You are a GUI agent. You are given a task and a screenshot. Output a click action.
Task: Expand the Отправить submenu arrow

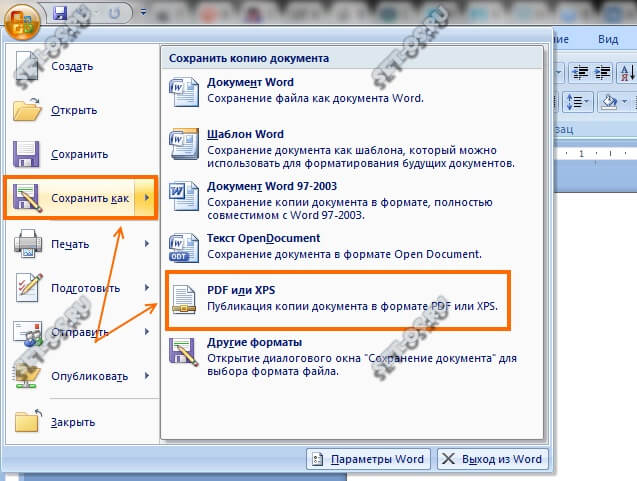point(147,332)
